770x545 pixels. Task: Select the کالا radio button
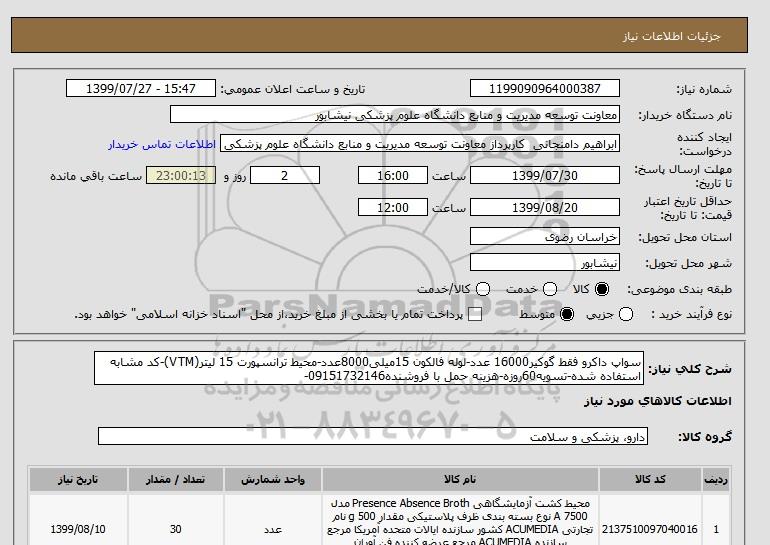(x=602, y=289)
